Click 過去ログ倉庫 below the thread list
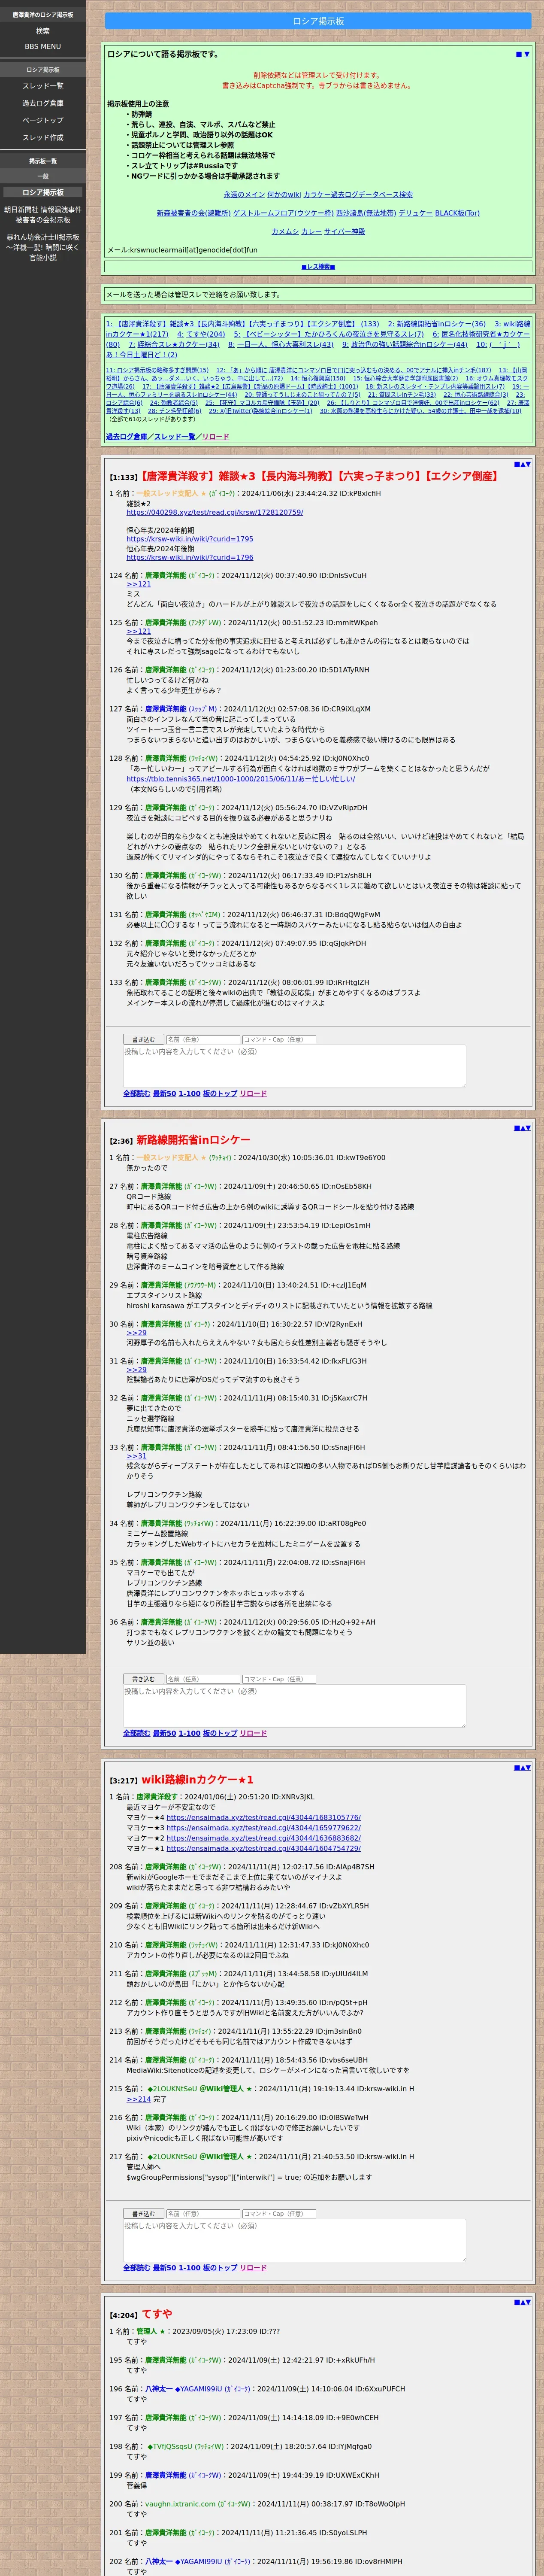 (126, 437)
